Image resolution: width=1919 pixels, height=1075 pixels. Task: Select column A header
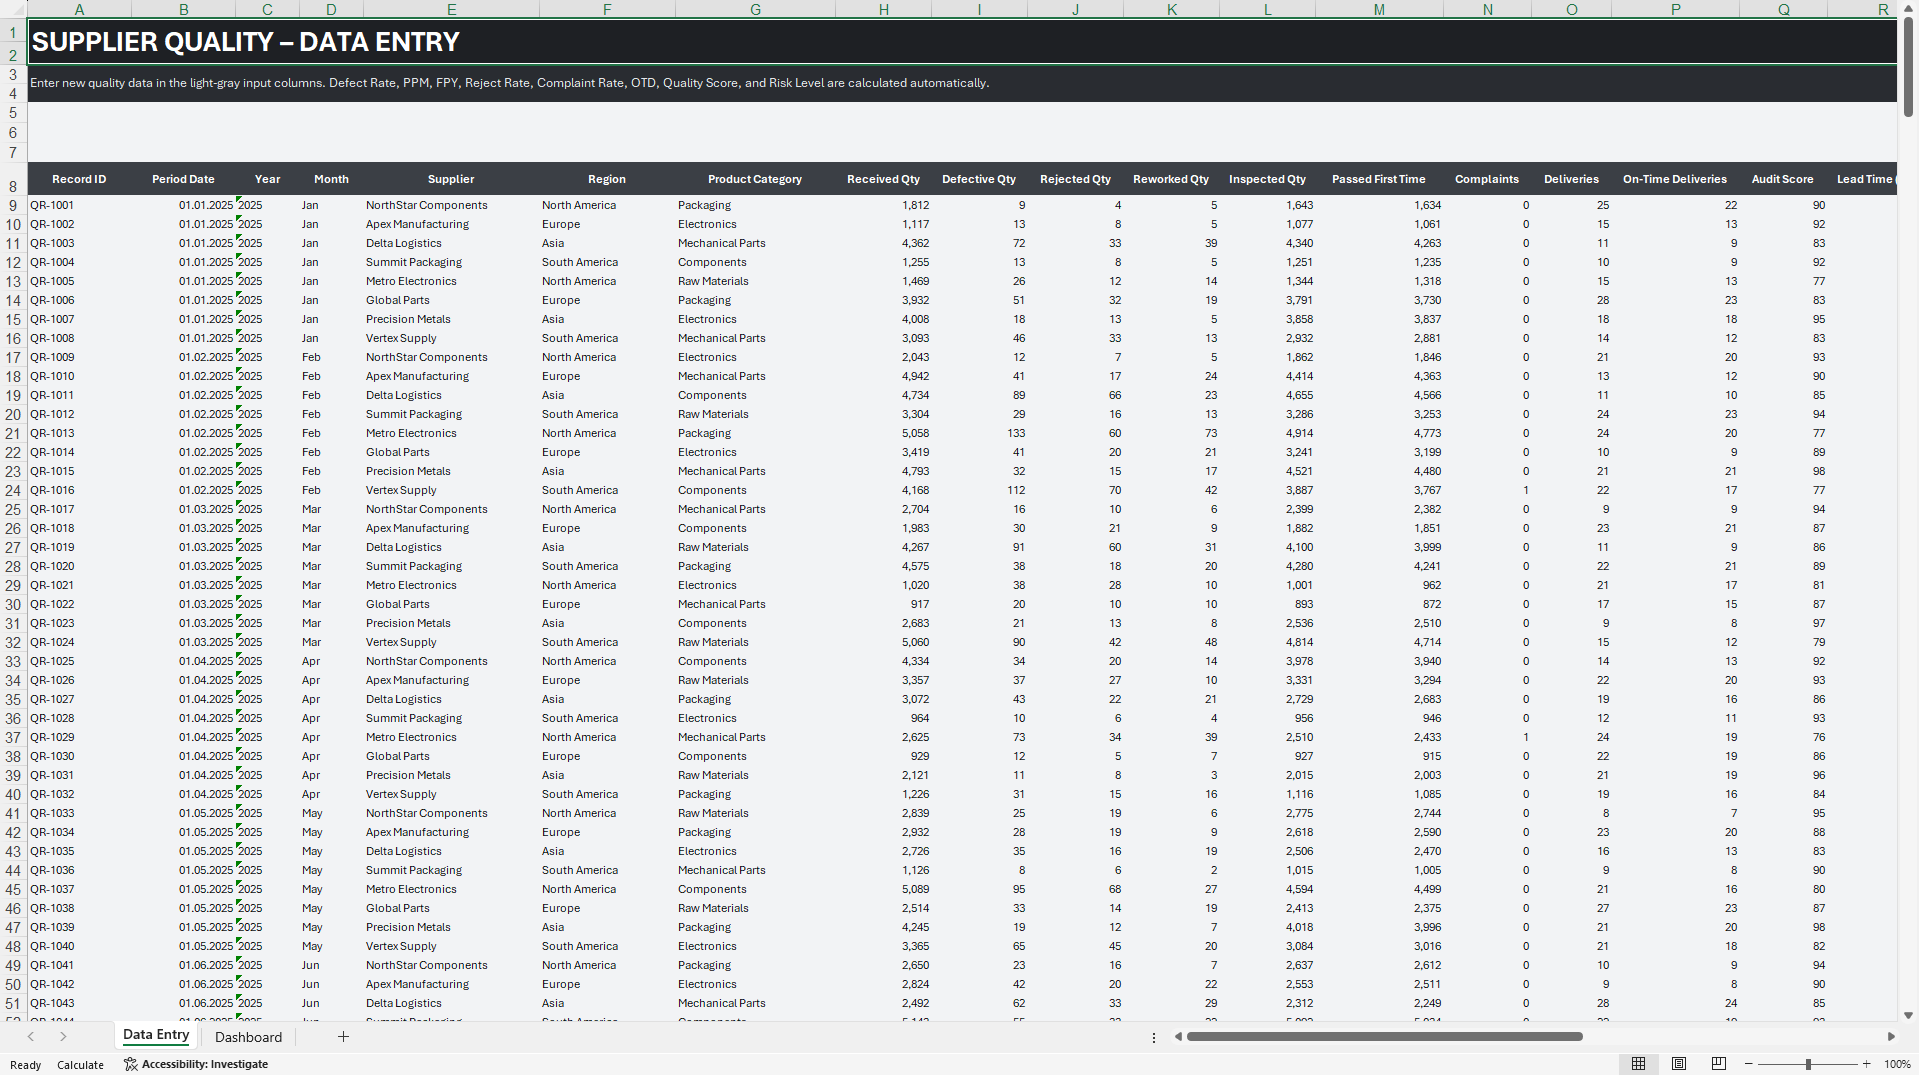pyautogui.click(x=79, y=9)
